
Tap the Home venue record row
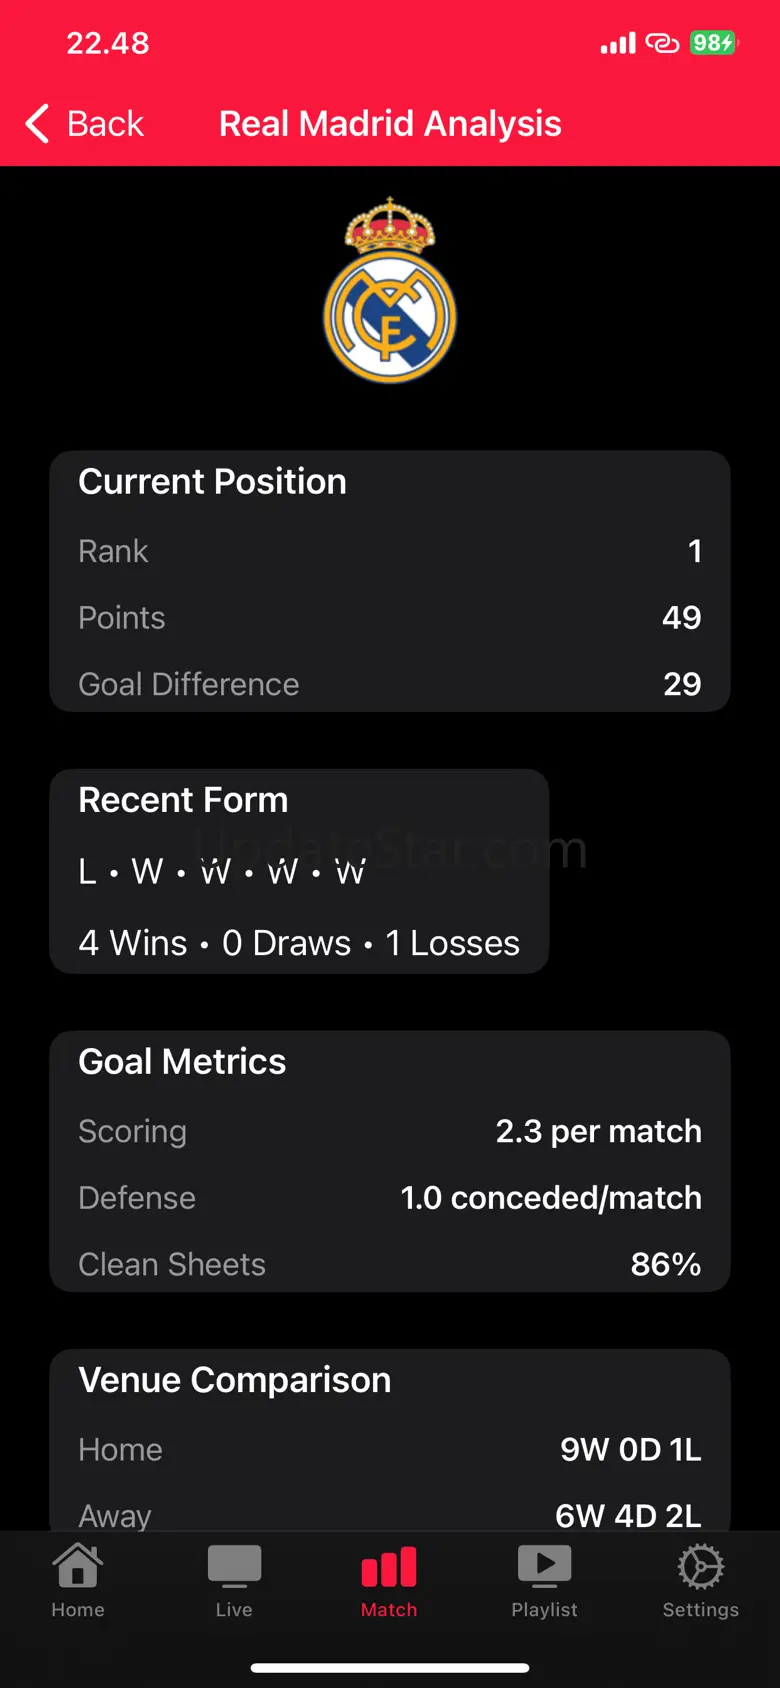point(390,1450)
